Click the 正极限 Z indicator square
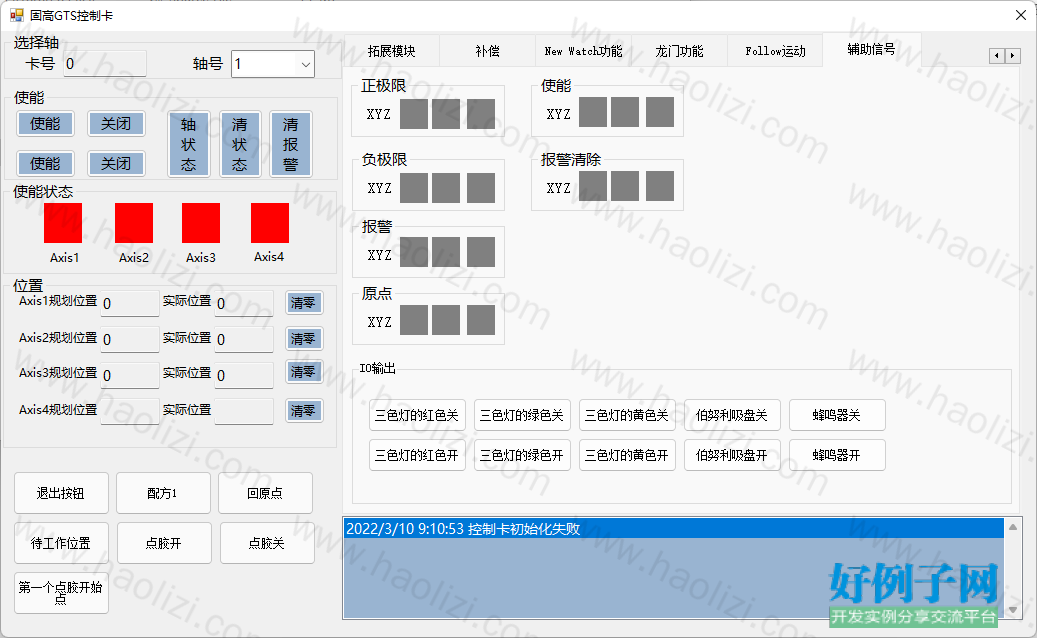This screenshot has width=1037, height=638. click(481, 114)
